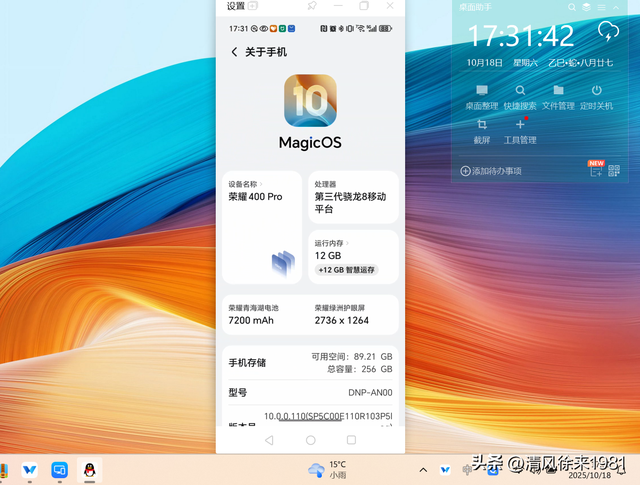Open 快捷搜索 tool
The width and height of the screenshot is (640, 485).
520,98
